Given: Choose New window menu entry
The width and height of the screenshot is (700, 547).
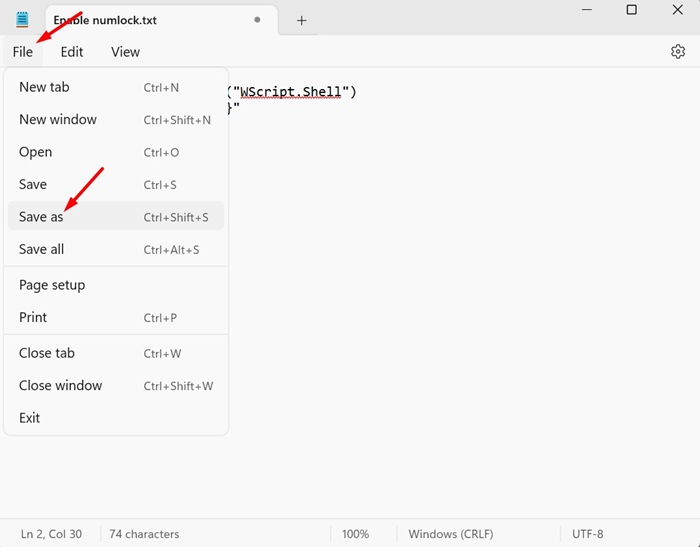Looking at the screenshot, I should [116, 120].
